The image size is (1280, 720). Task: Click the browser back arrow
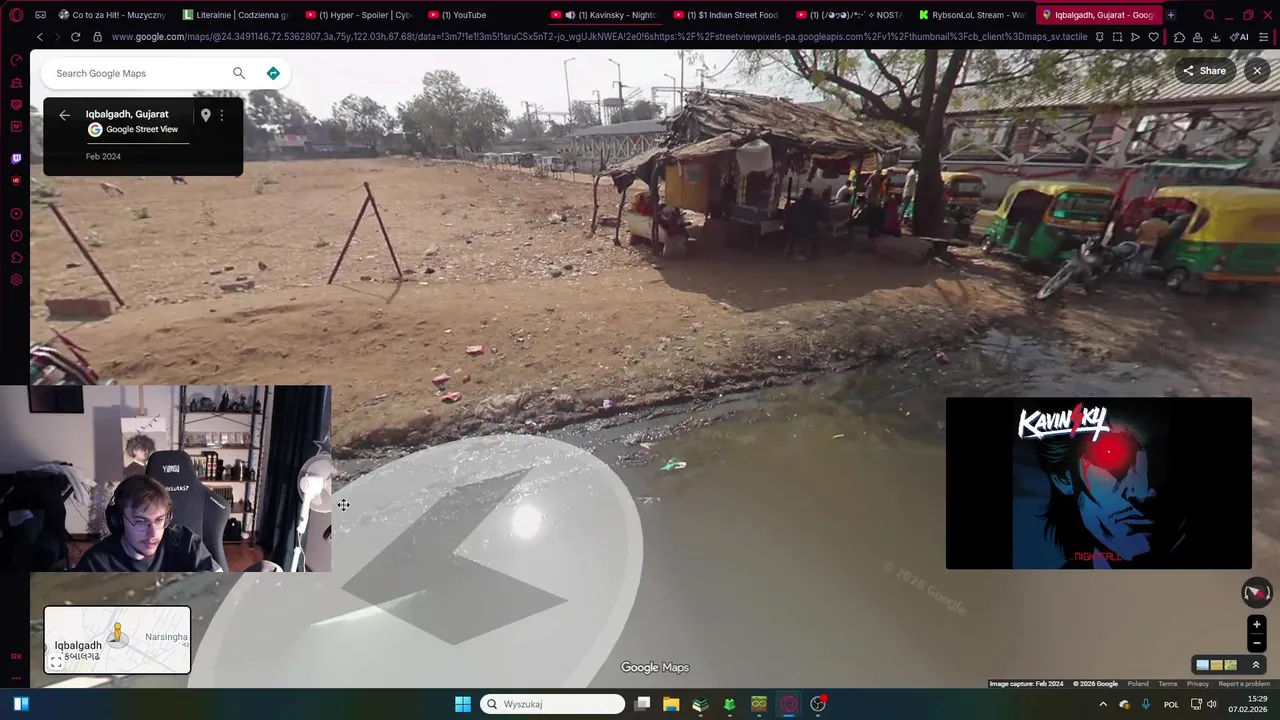[39, 37]
